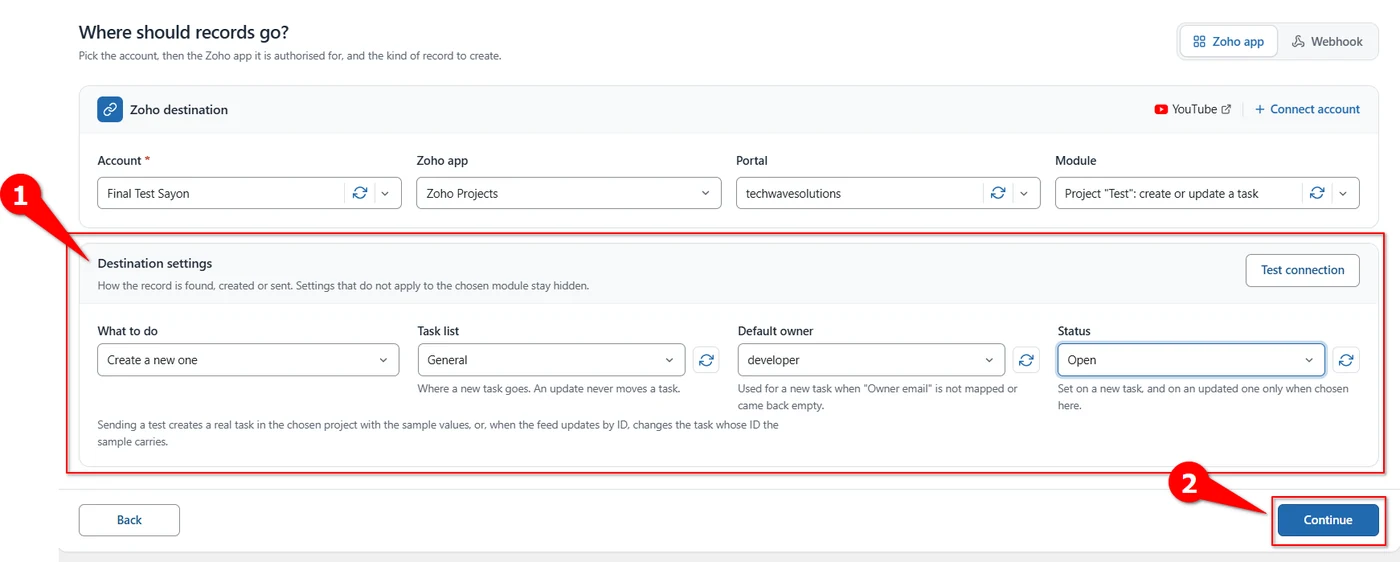The image size is (1400, 562).
Task: Click the external-link icon beside YouTube
Action: pyautogui.click(x=1227, y=110)
